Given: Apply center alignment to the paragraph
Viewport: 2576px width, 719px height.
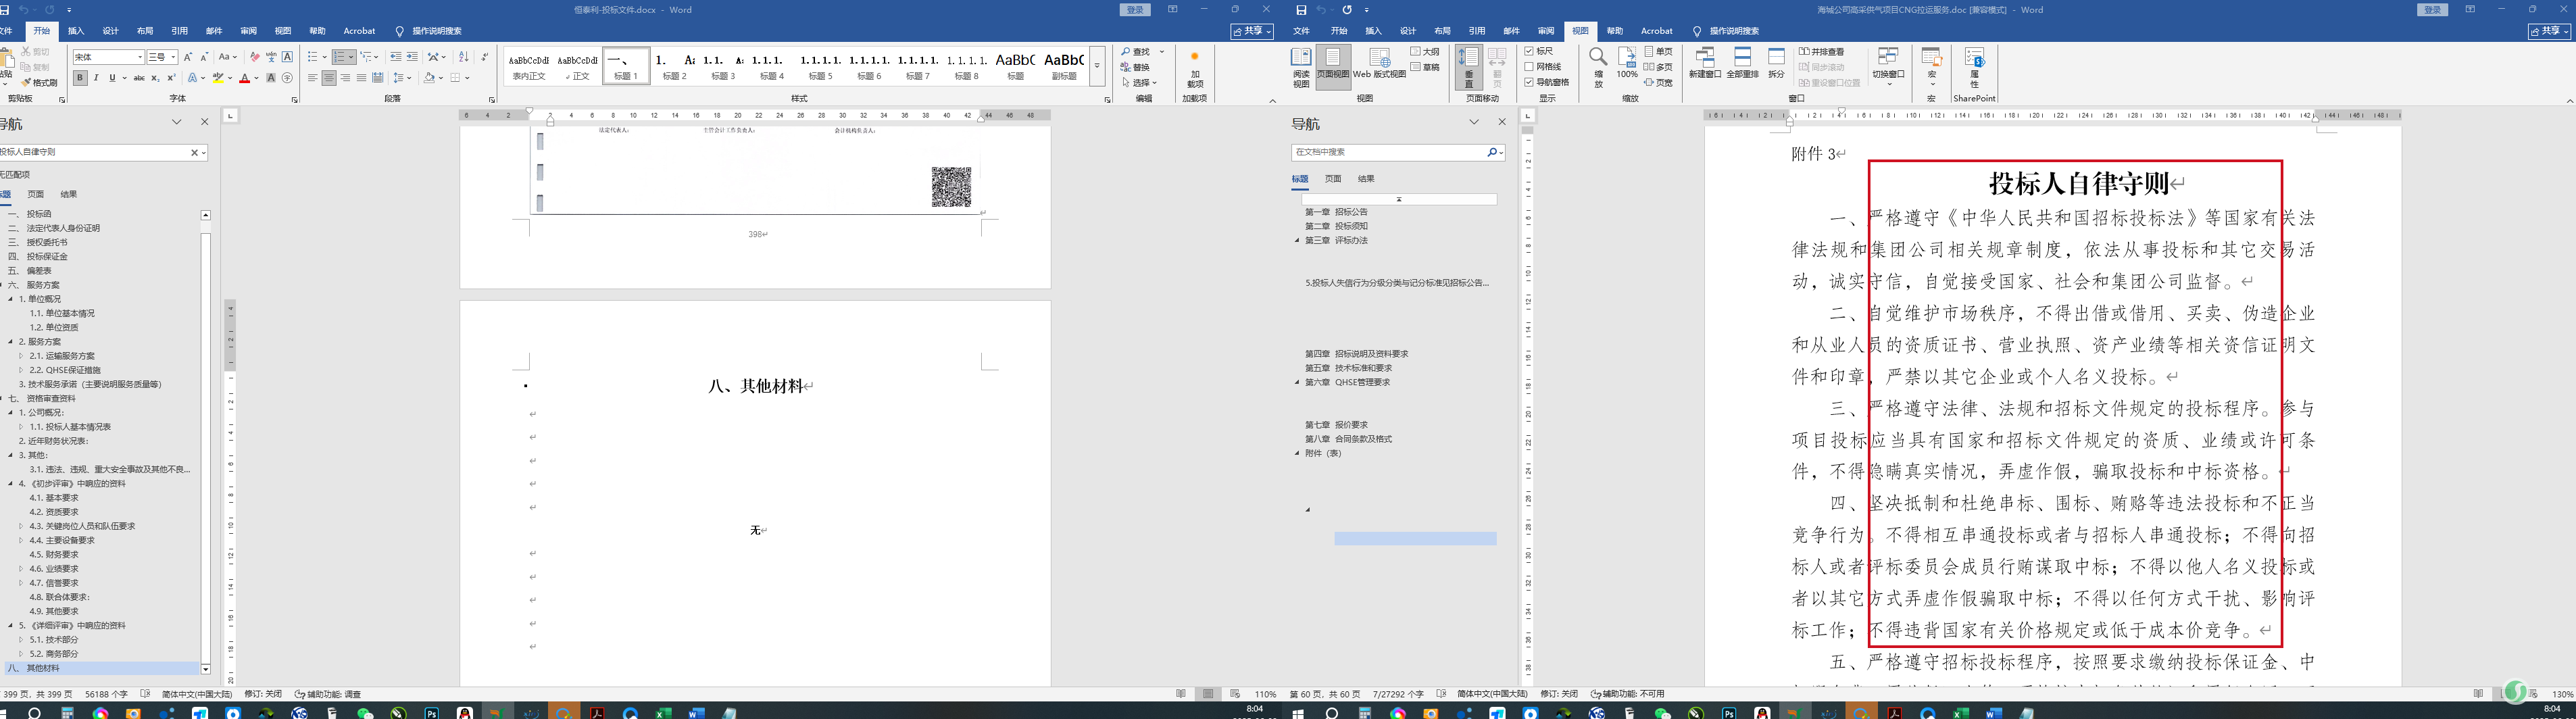Looking at the screenshot, I should pyautogui.click(x=329, y=78).
